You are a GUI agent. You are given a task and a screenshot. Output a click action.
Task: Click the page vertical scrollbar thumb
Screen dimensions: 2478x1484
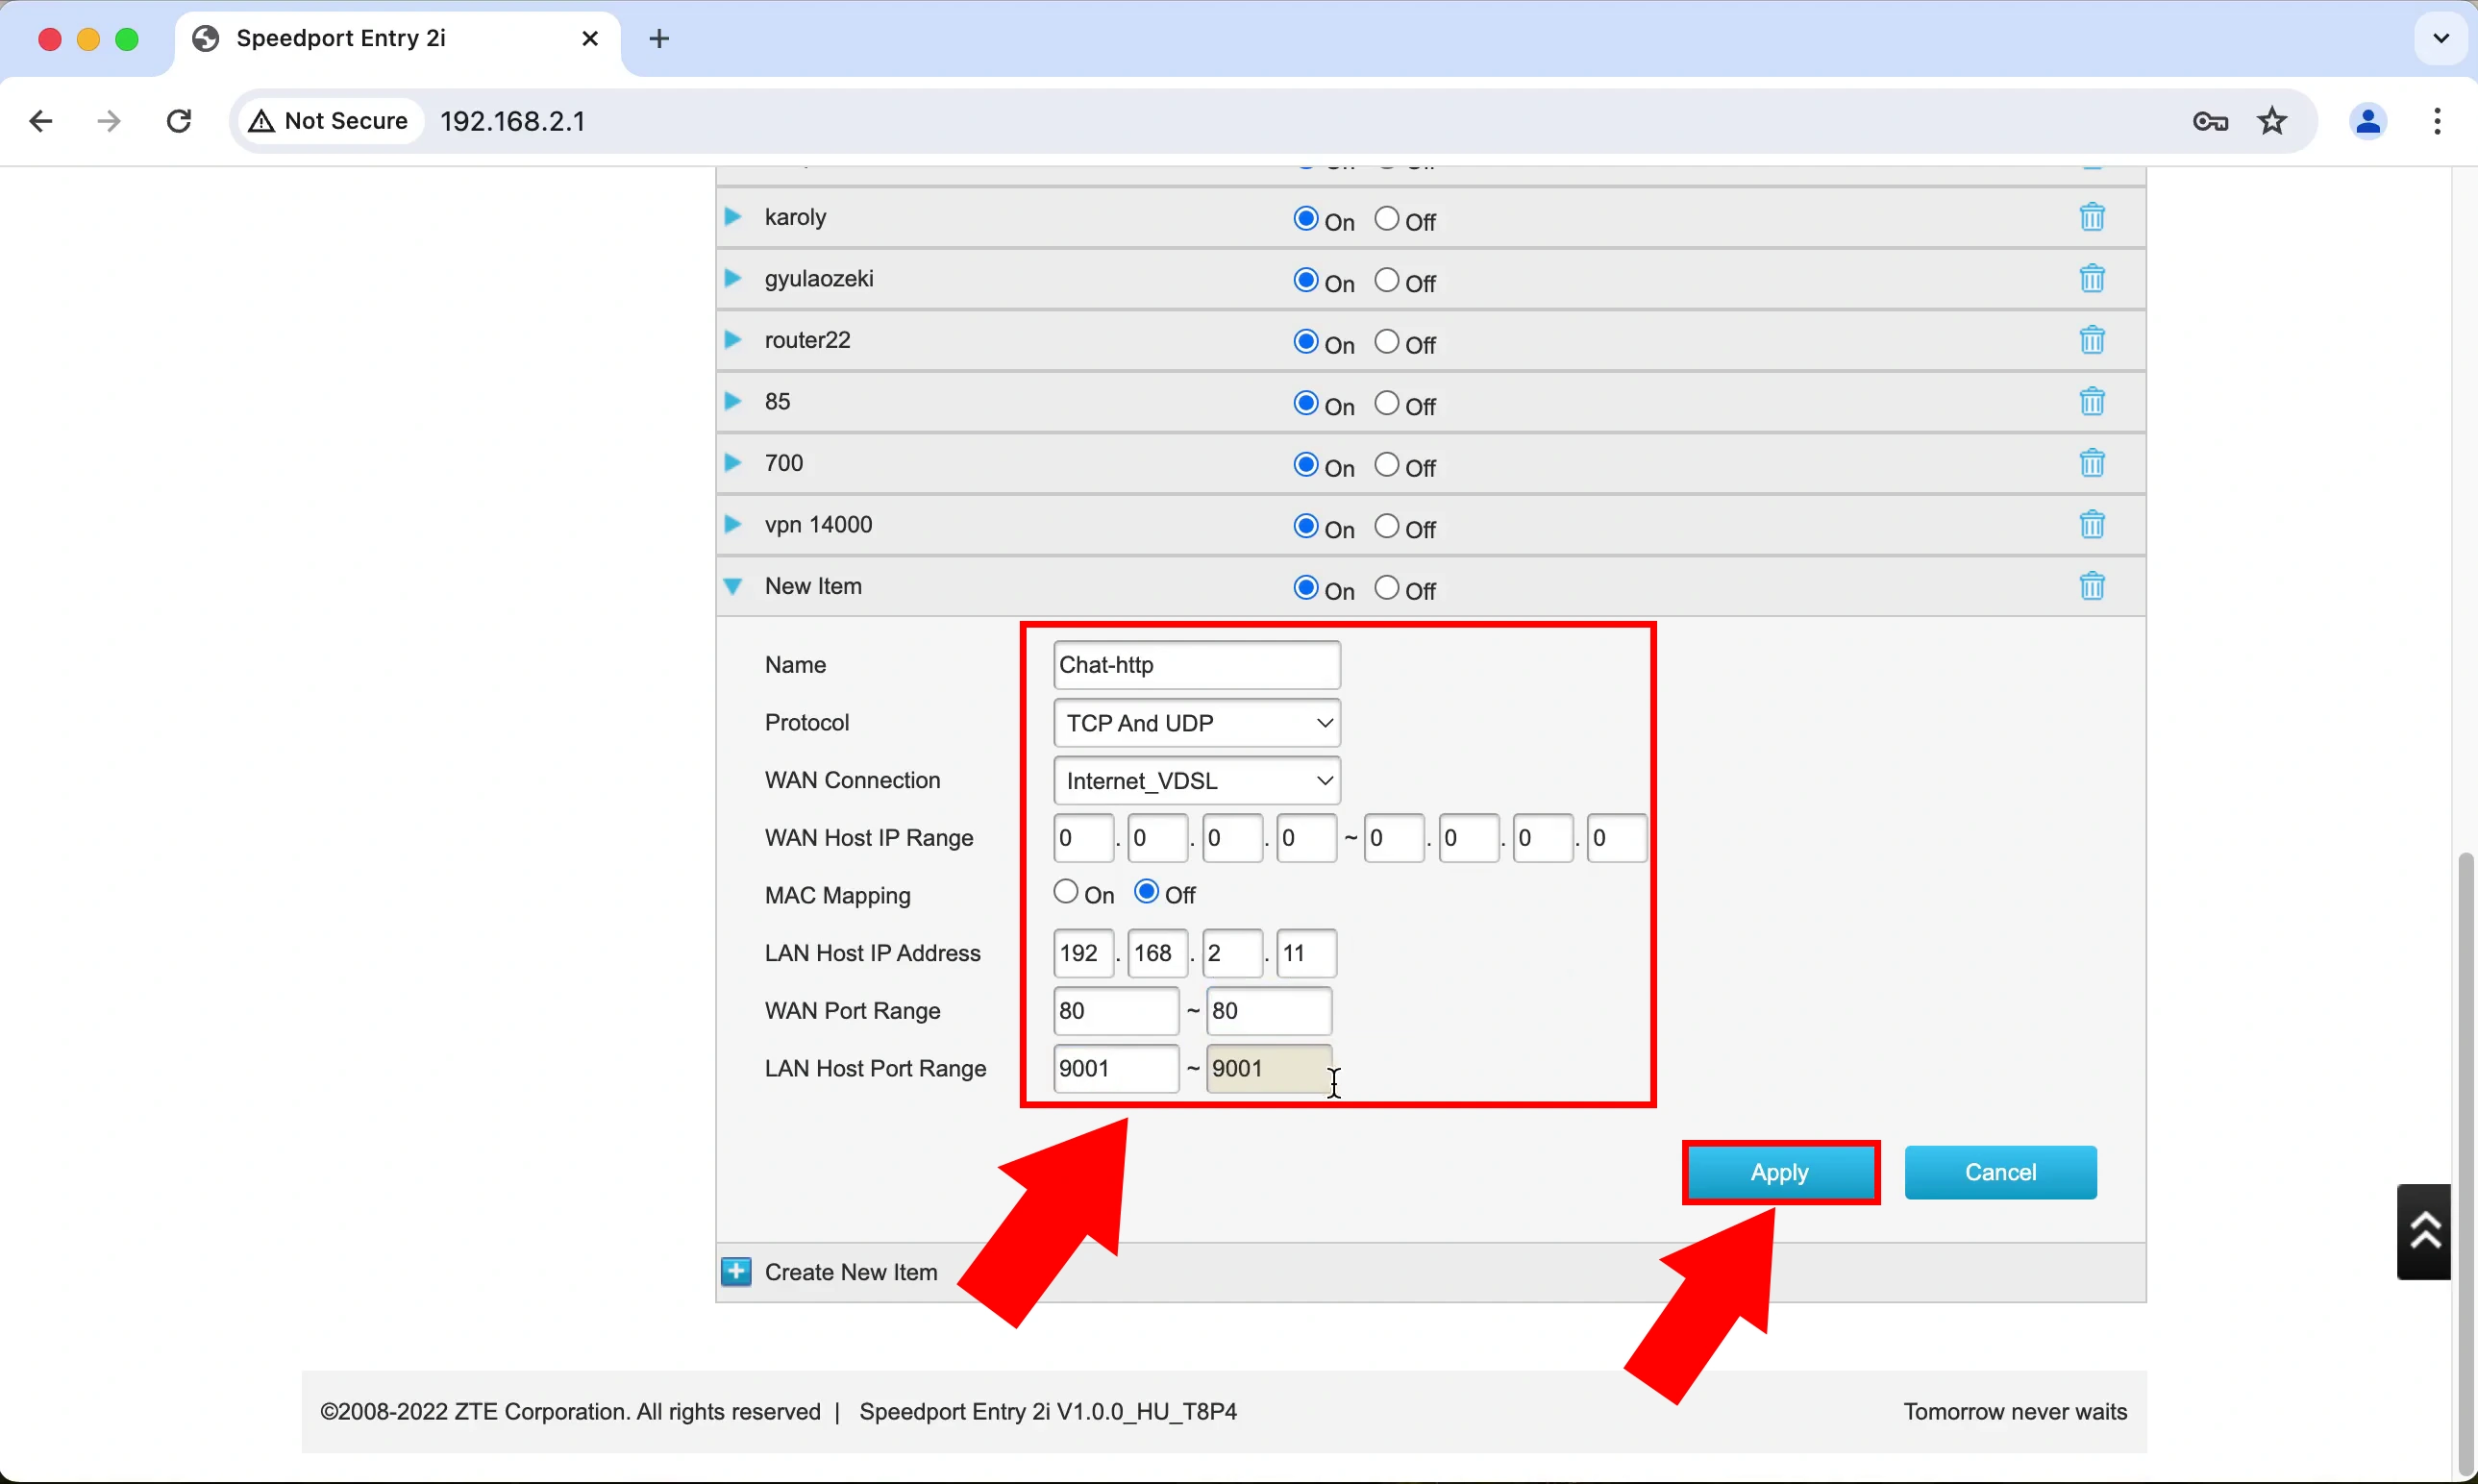[x=2466, y=1165]
